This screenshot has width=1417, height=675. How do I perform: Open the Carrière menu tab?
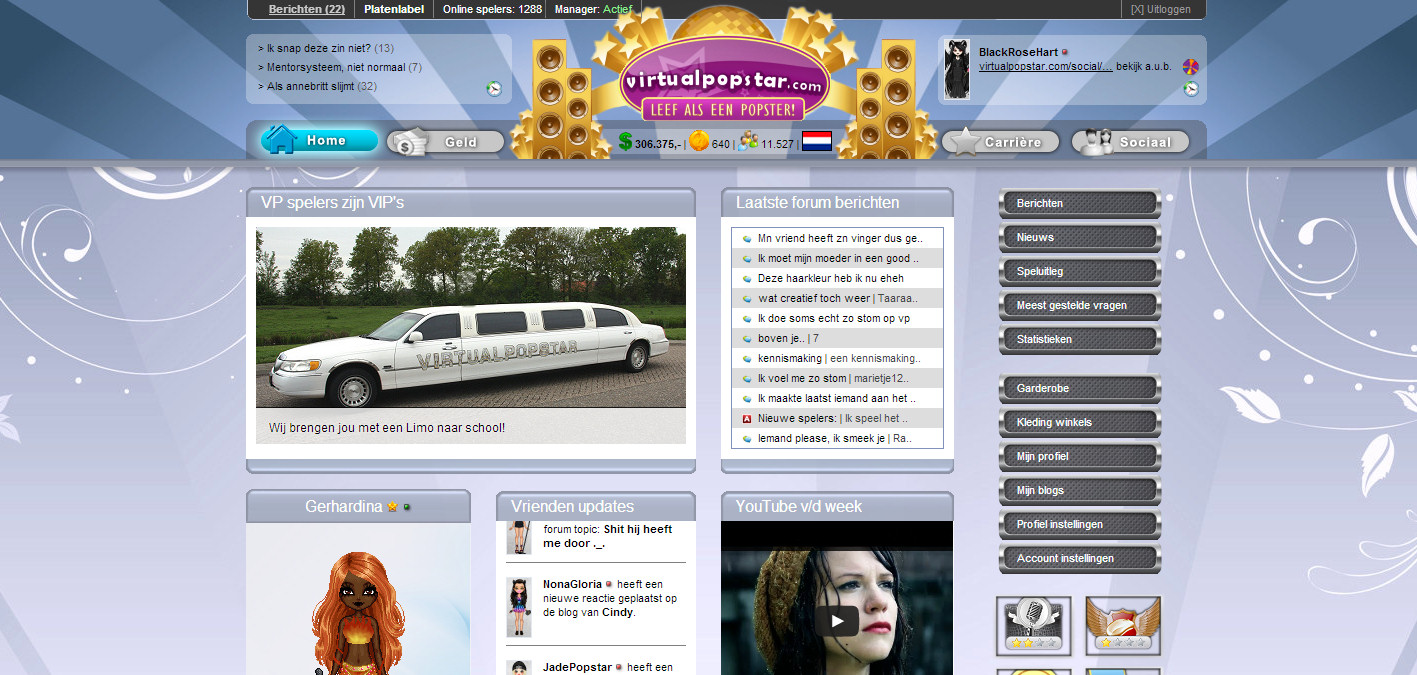[1001, 142]
